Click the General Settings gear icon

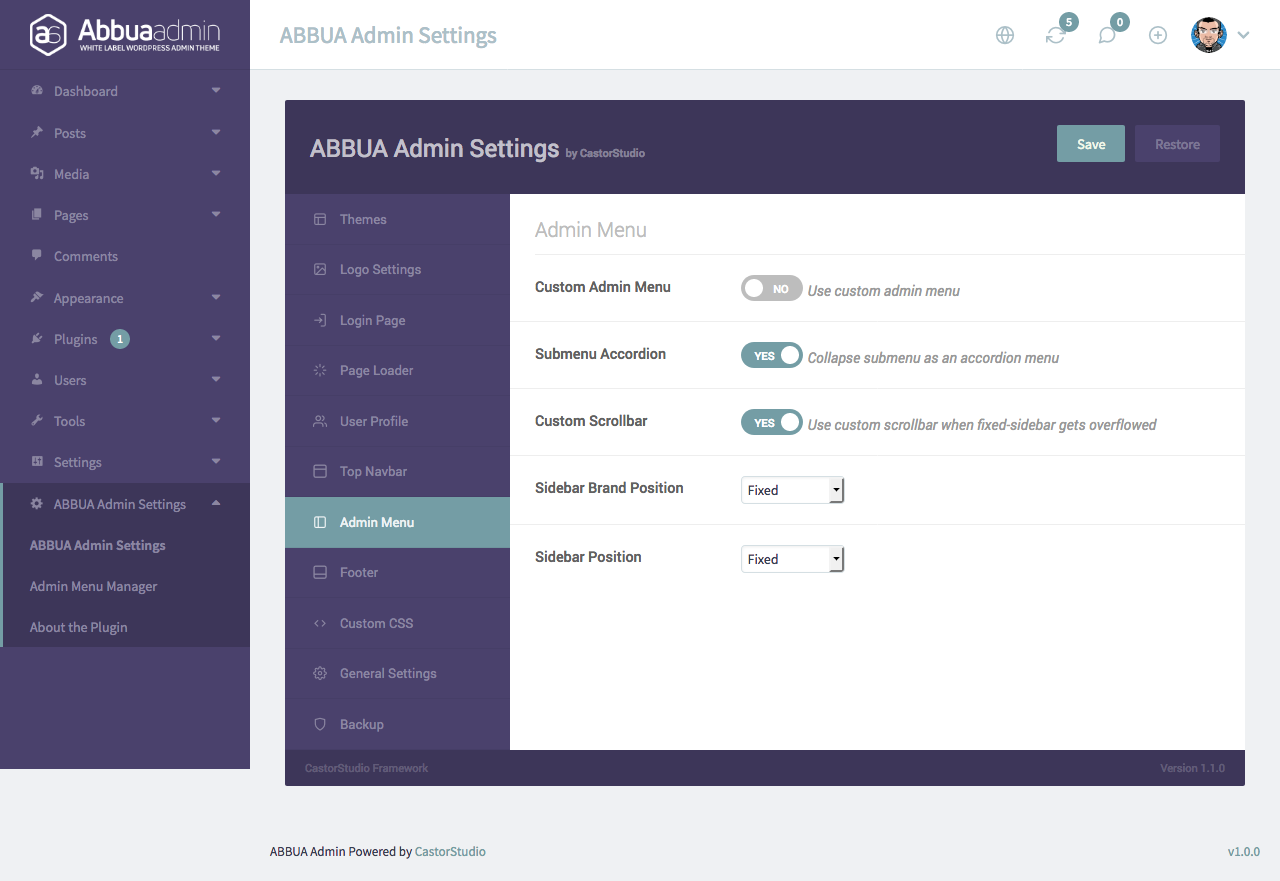coord(320,673)
